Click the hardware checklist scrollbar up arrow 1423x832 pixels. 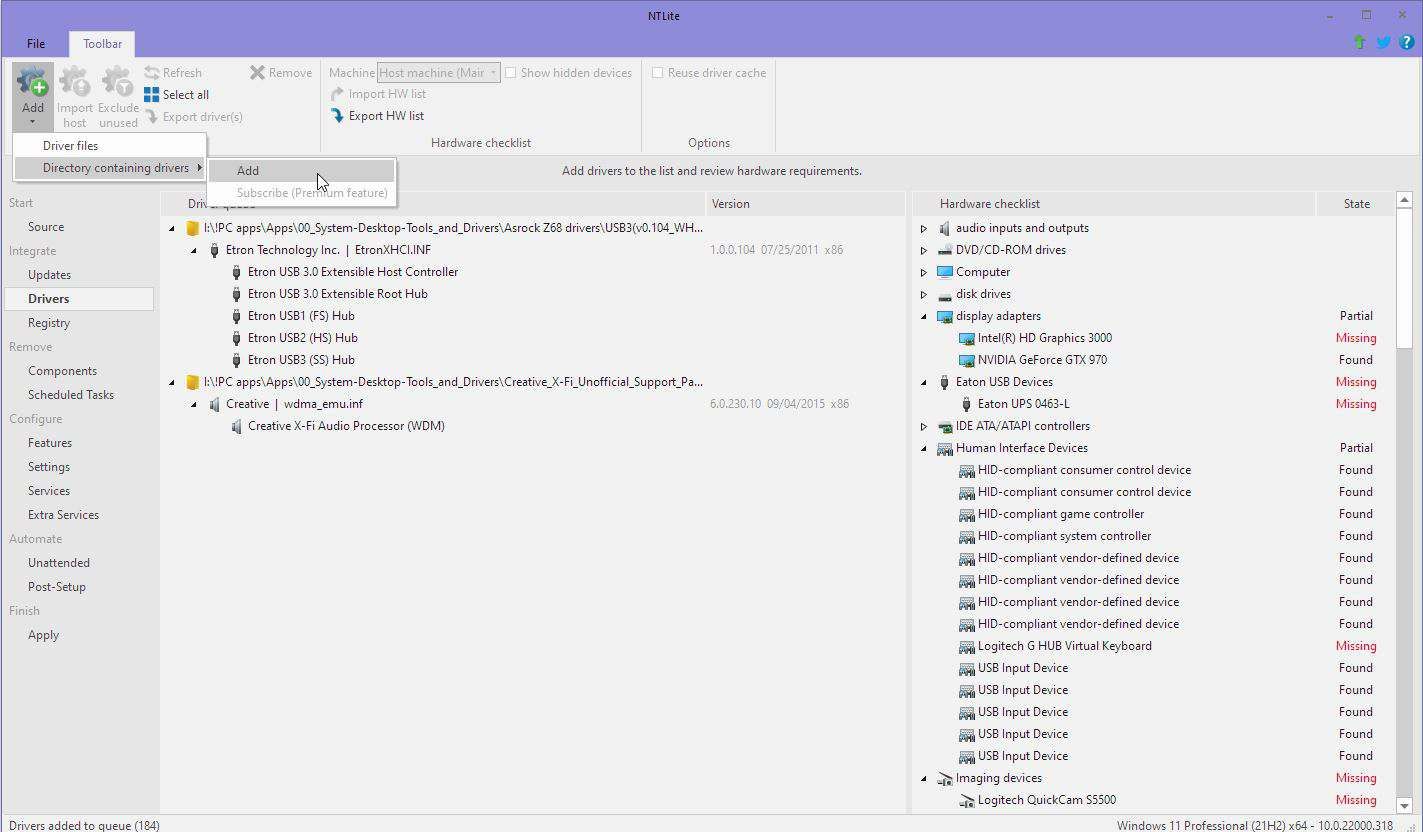[1403, 200]
